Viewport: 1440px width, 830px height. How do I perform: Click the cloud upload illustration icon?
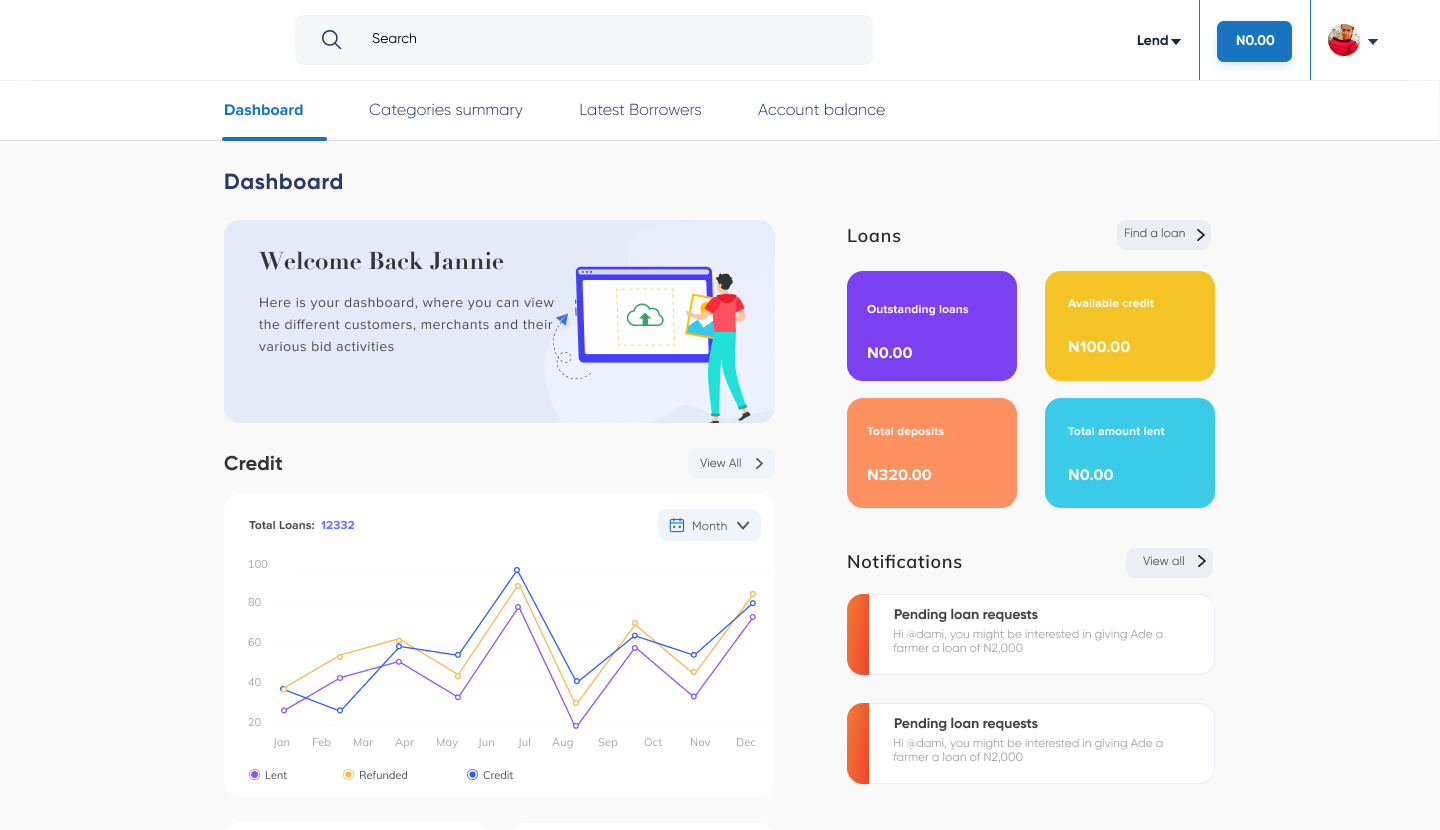(645, 316)
